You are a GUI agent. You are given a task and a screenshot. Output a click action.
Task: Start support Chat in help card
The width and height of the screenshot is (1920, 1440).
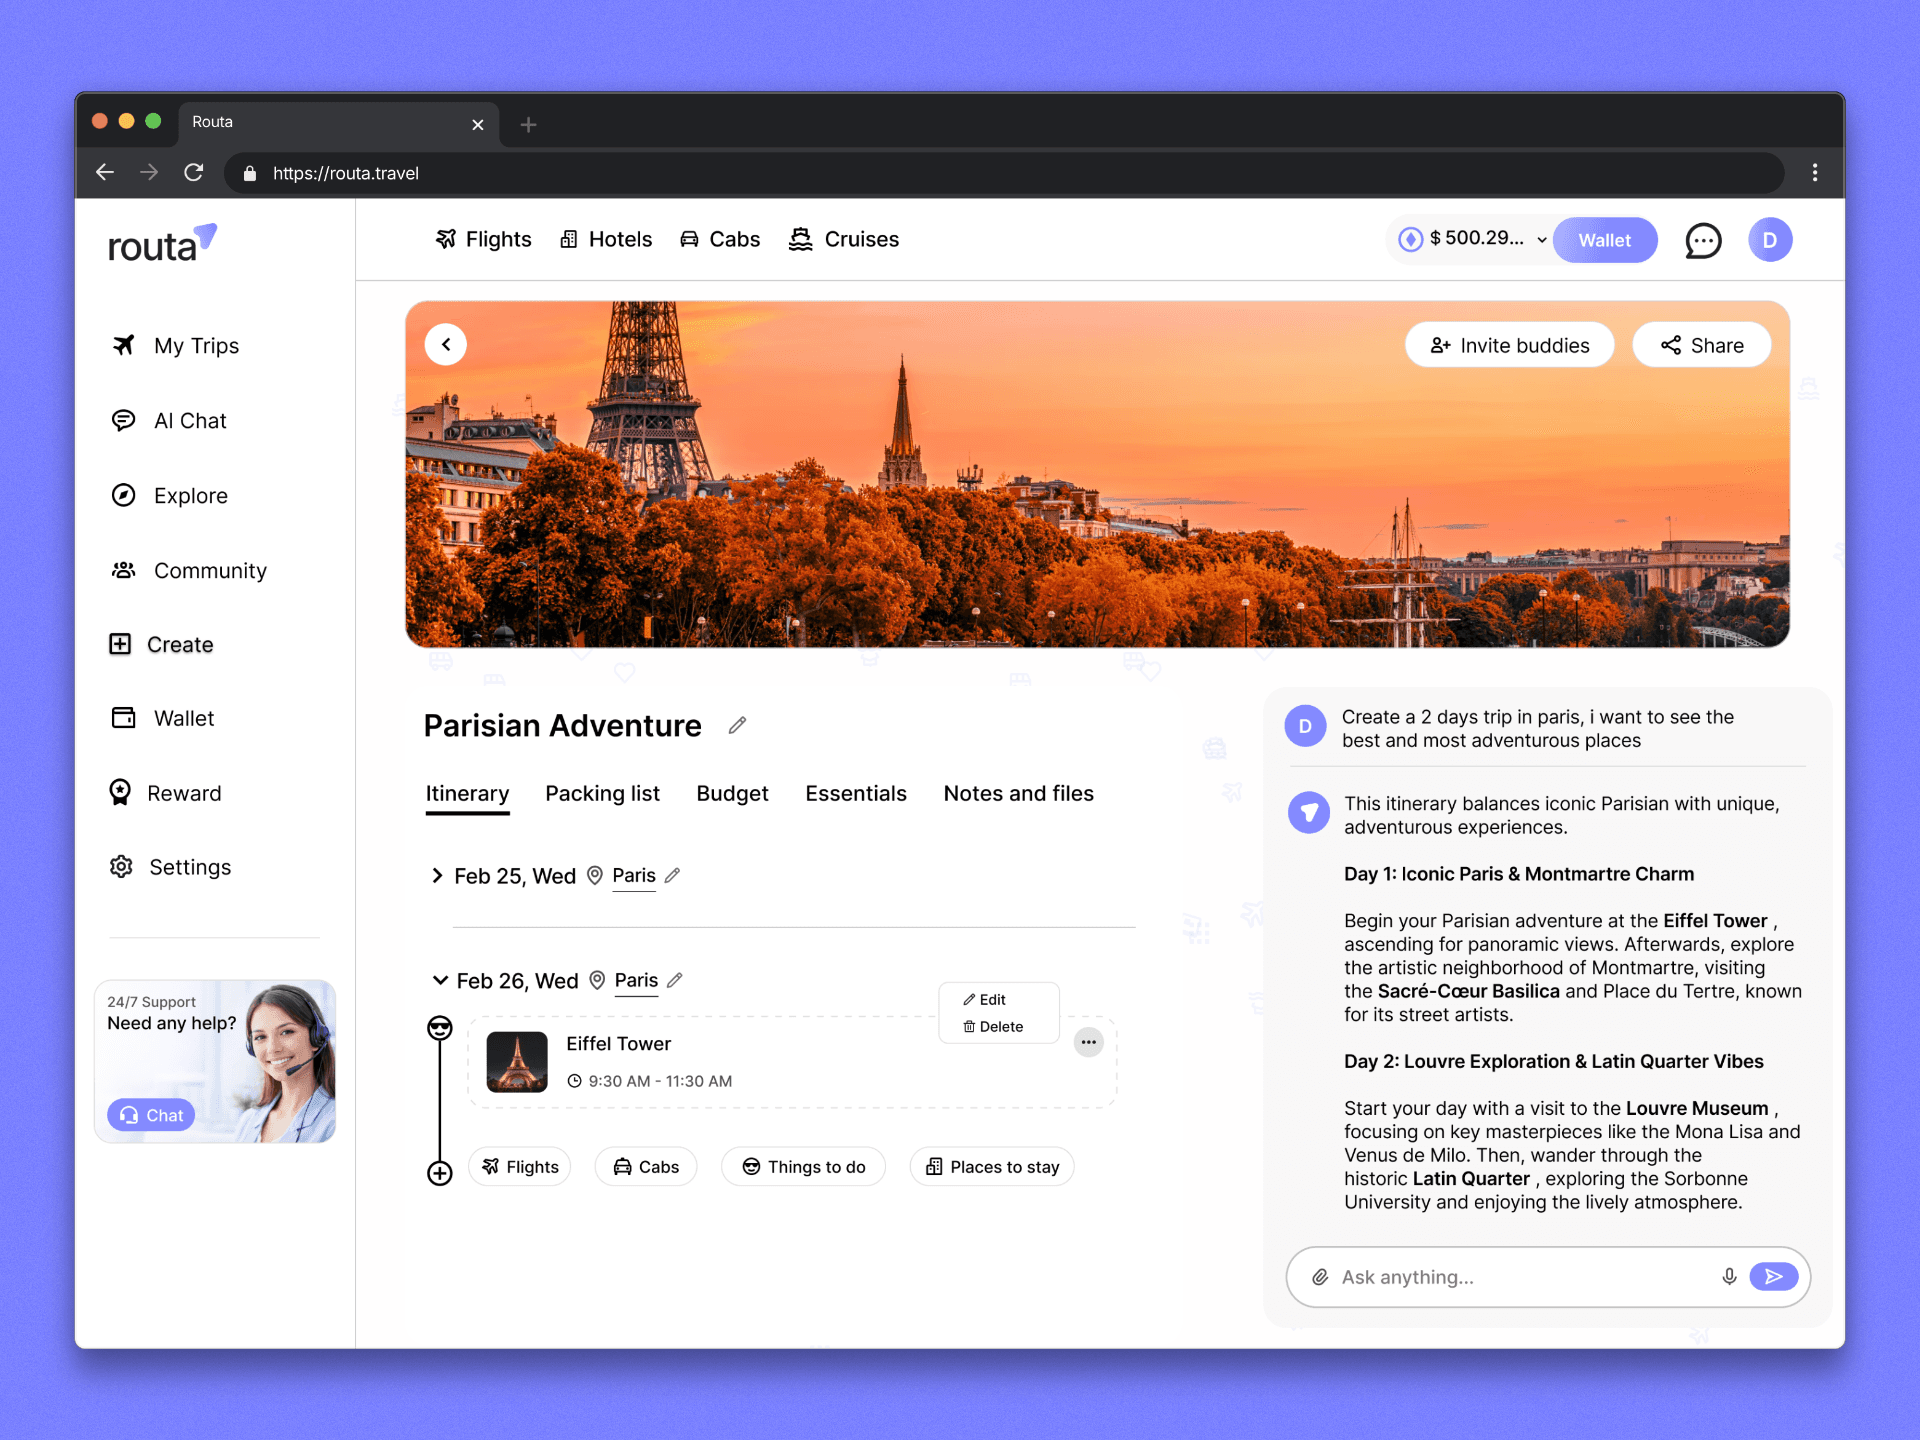[152, 1115]
